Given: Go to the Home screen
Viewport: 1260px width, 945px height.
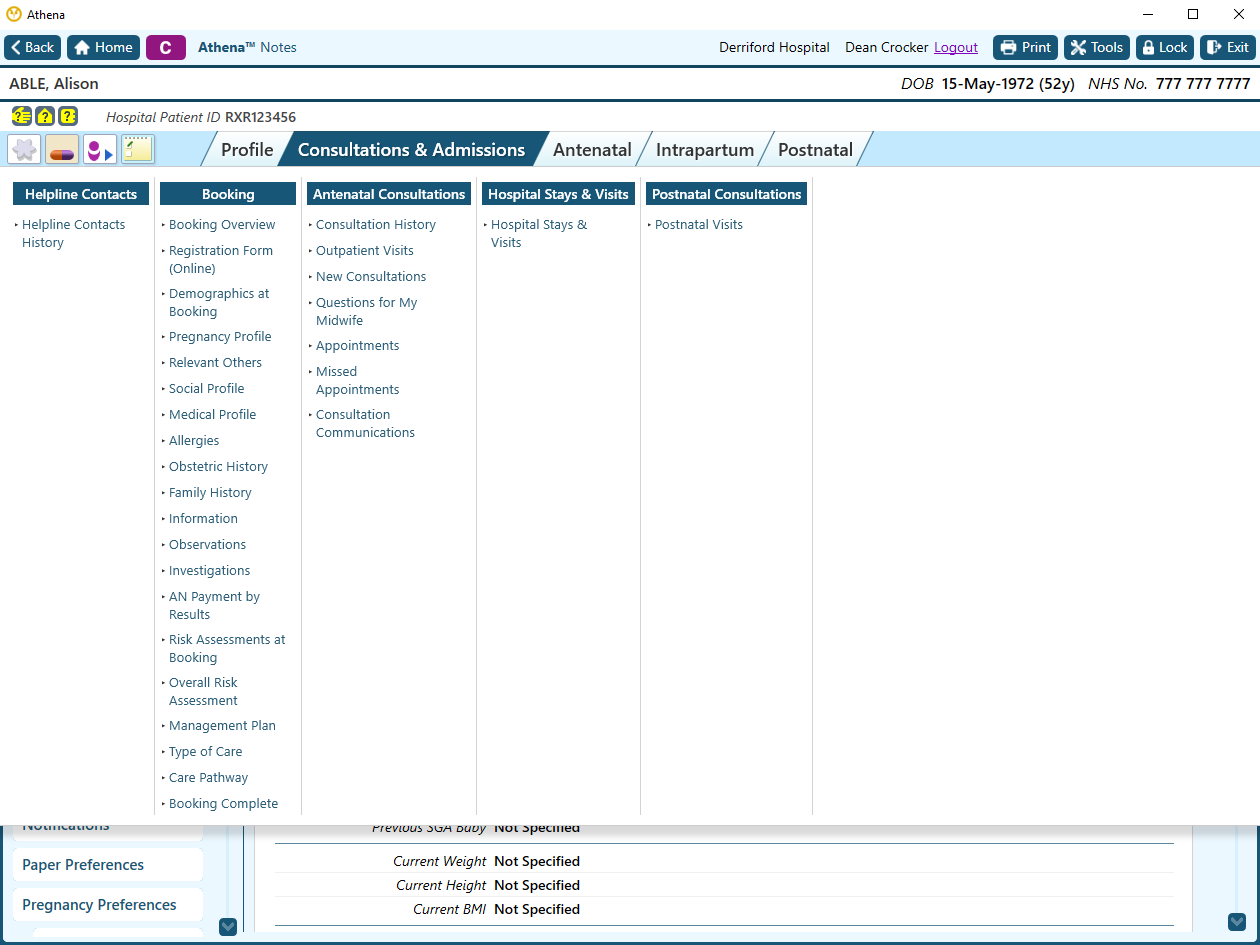Looking at the screenshot, I should click(x=103, y=47).
